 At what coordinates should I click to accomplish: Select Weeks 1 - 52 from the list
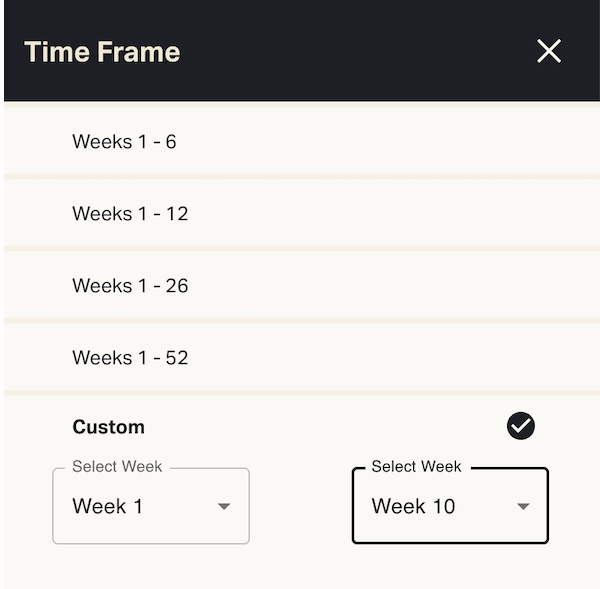pos(130,357)
